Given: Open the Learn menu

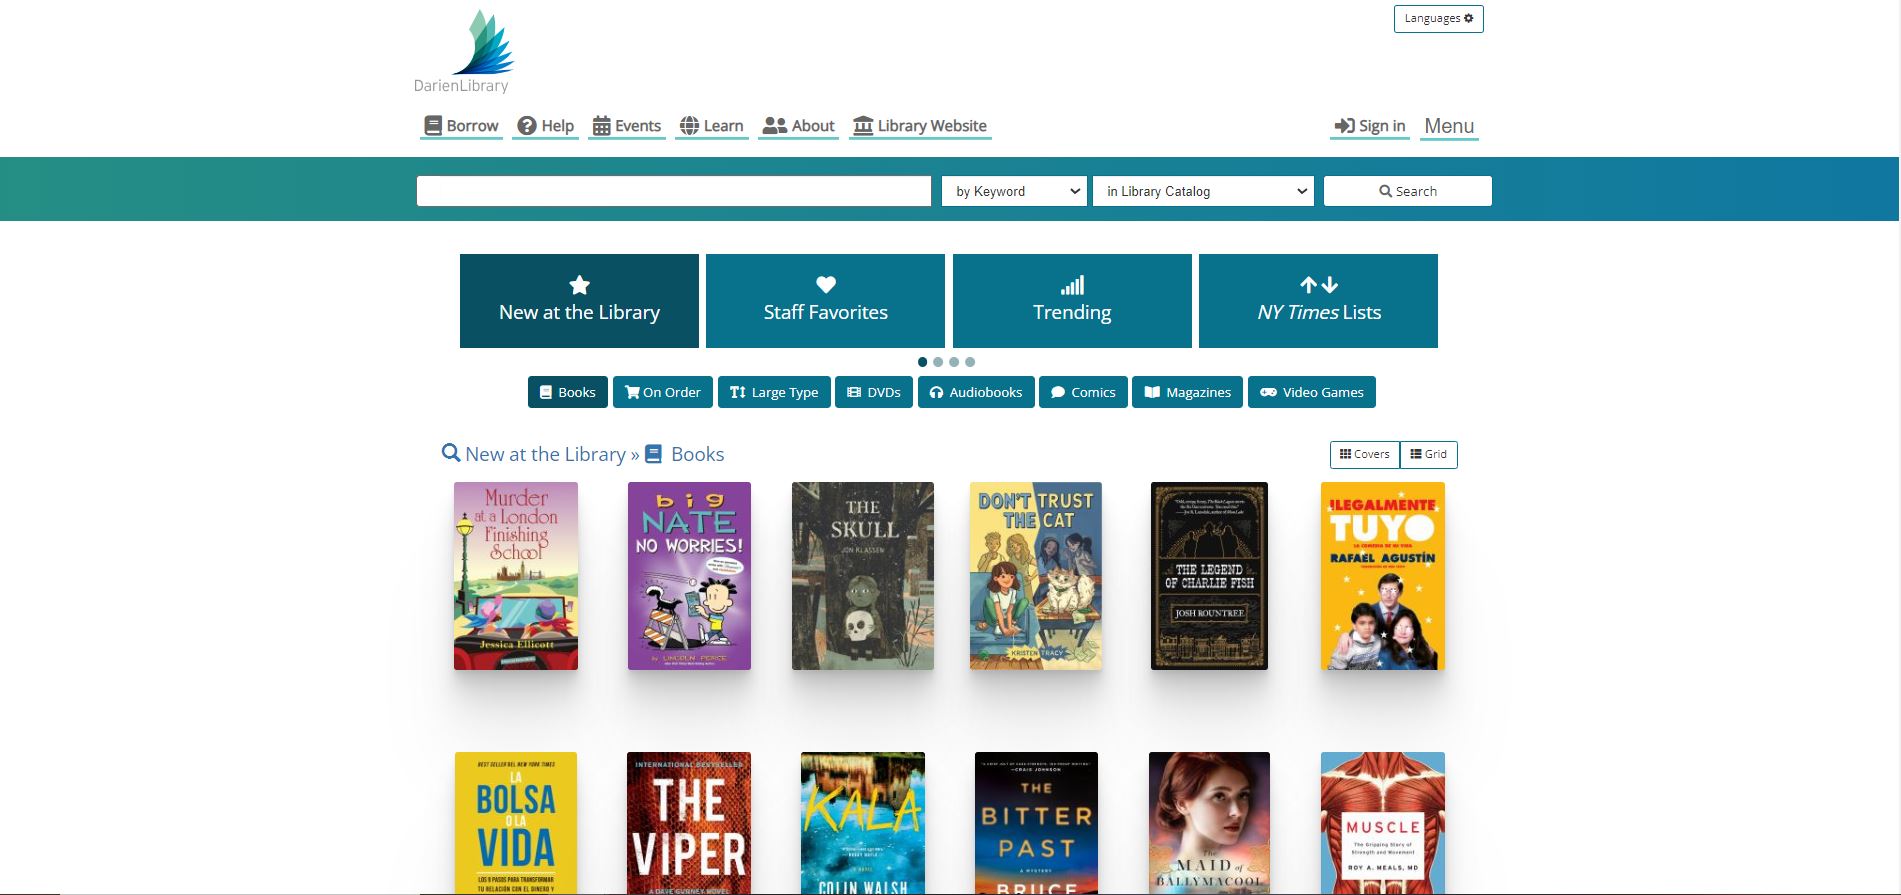Looking at the screenshot, I should [712, 126].
